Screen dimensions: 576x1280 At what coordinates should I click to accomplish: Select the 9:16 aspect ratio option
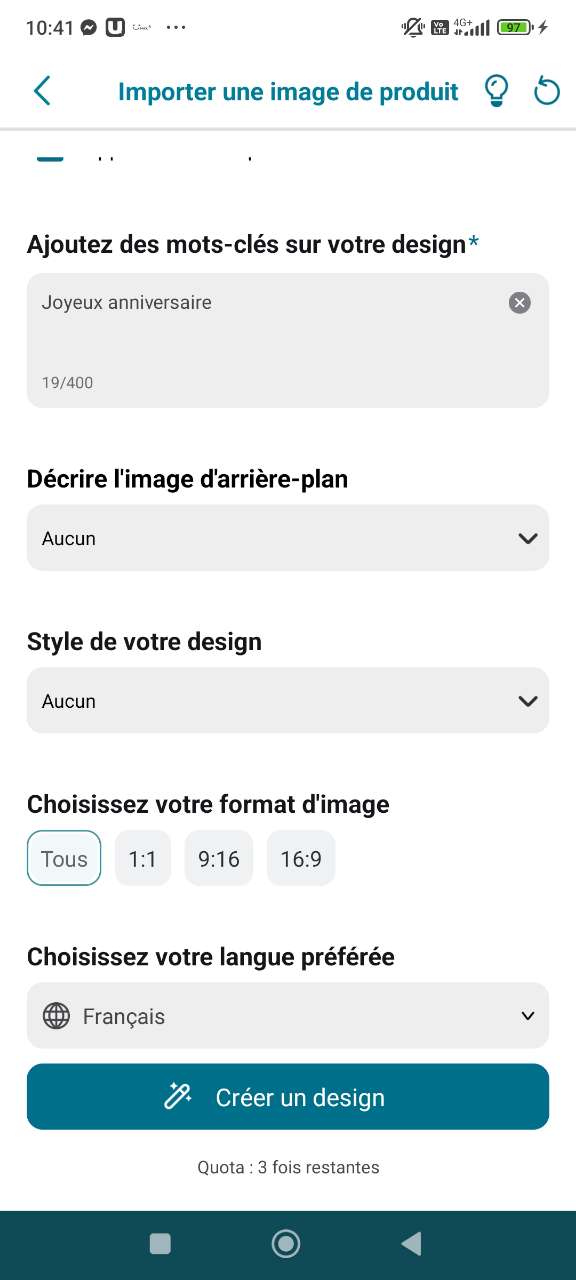[218, 858]
